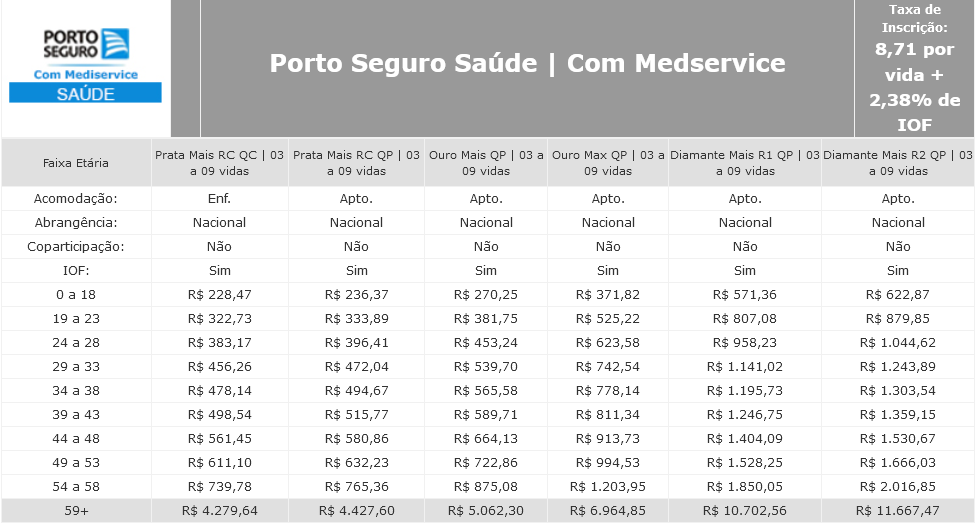
Task: Select the Ouro Mais QP column header
Action: 486,163
